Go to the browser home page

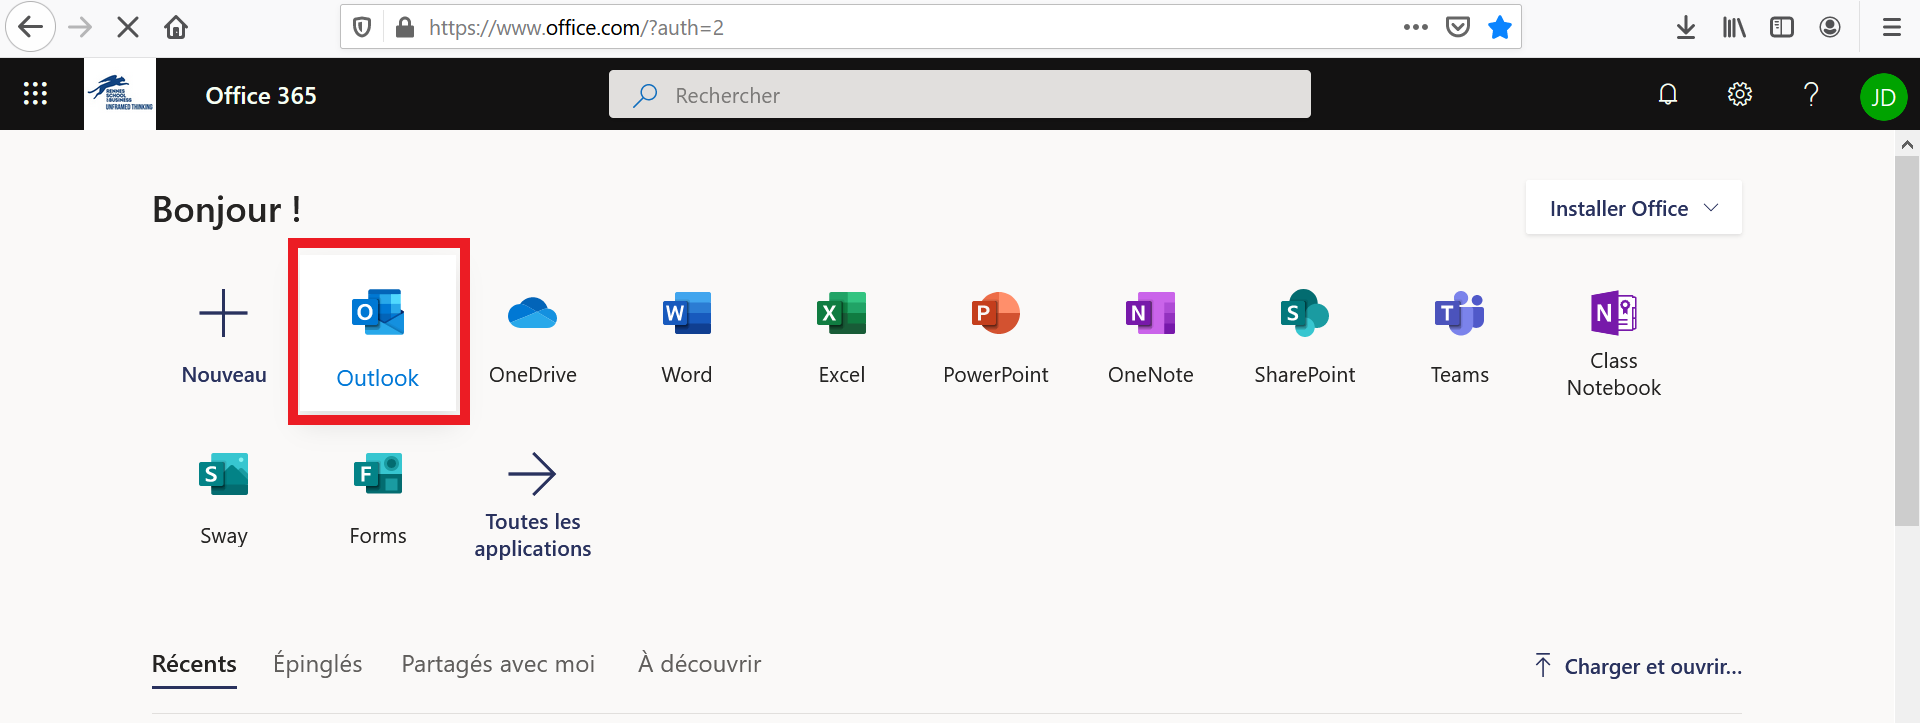coord(176,27)
